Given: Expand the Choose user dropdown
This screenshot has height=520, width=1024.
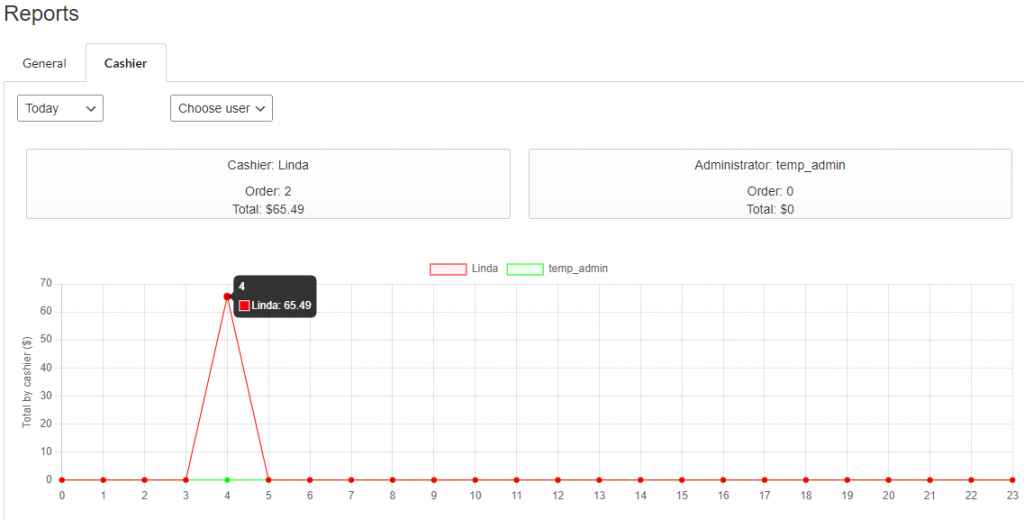Looking at the screenshot, I should [x=221, y=108].
